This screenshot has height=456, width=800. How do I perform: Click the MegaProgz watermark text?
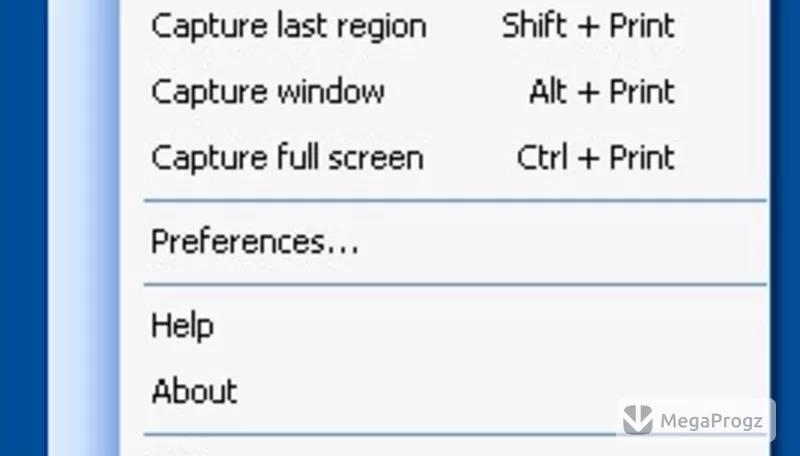click(x=711, y=421)
